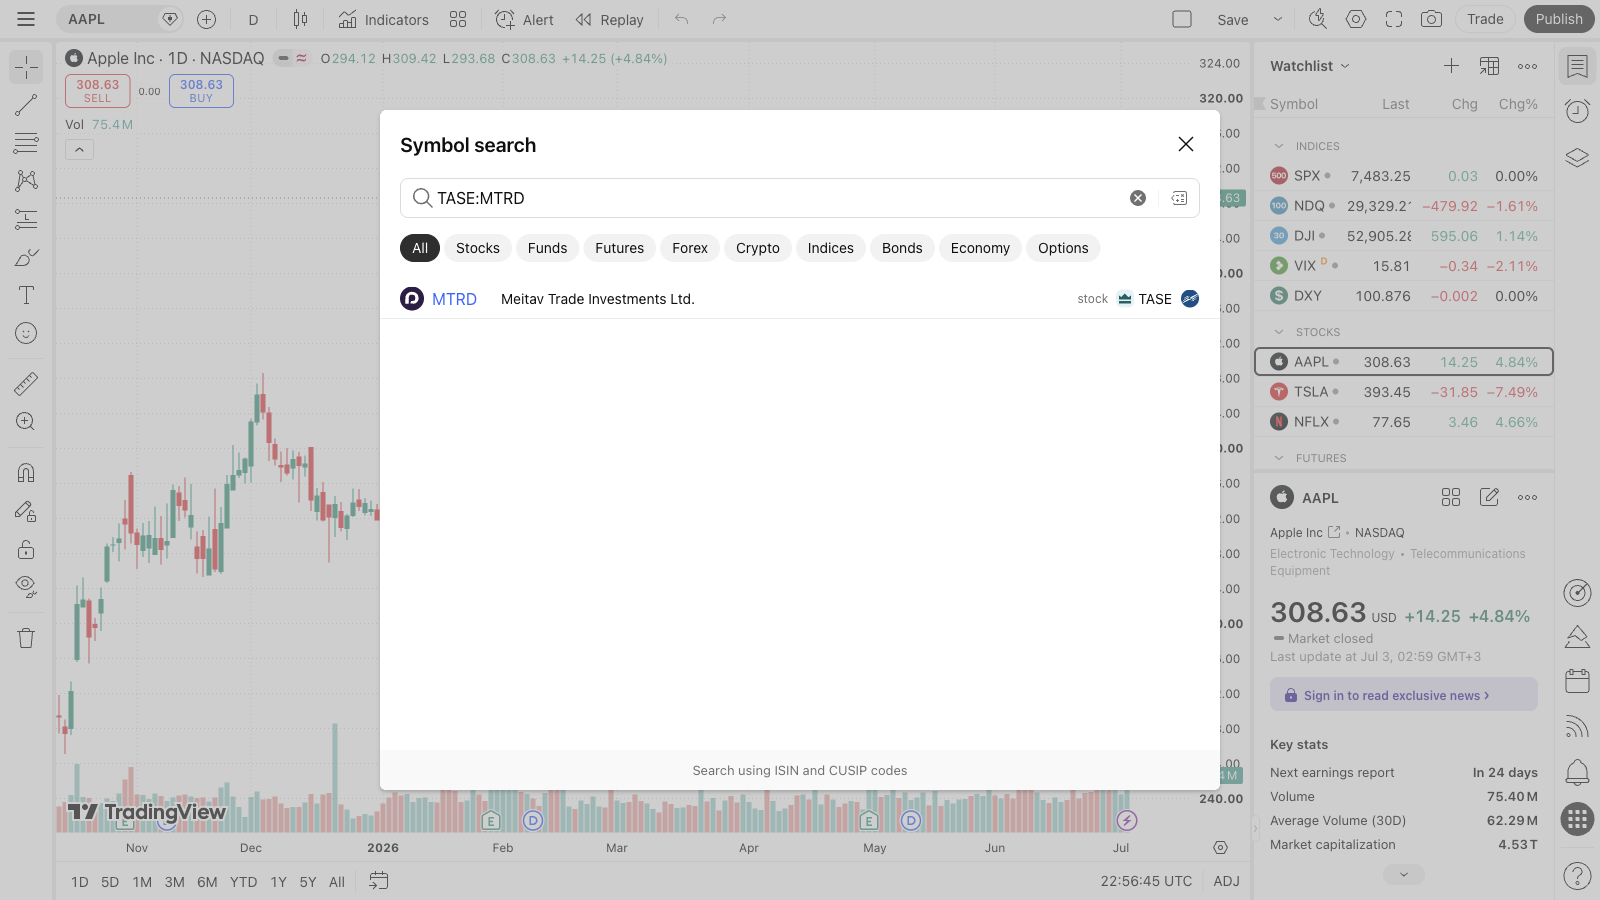
Task: Toggle lock all drawings
Action: tap(26, 549)
